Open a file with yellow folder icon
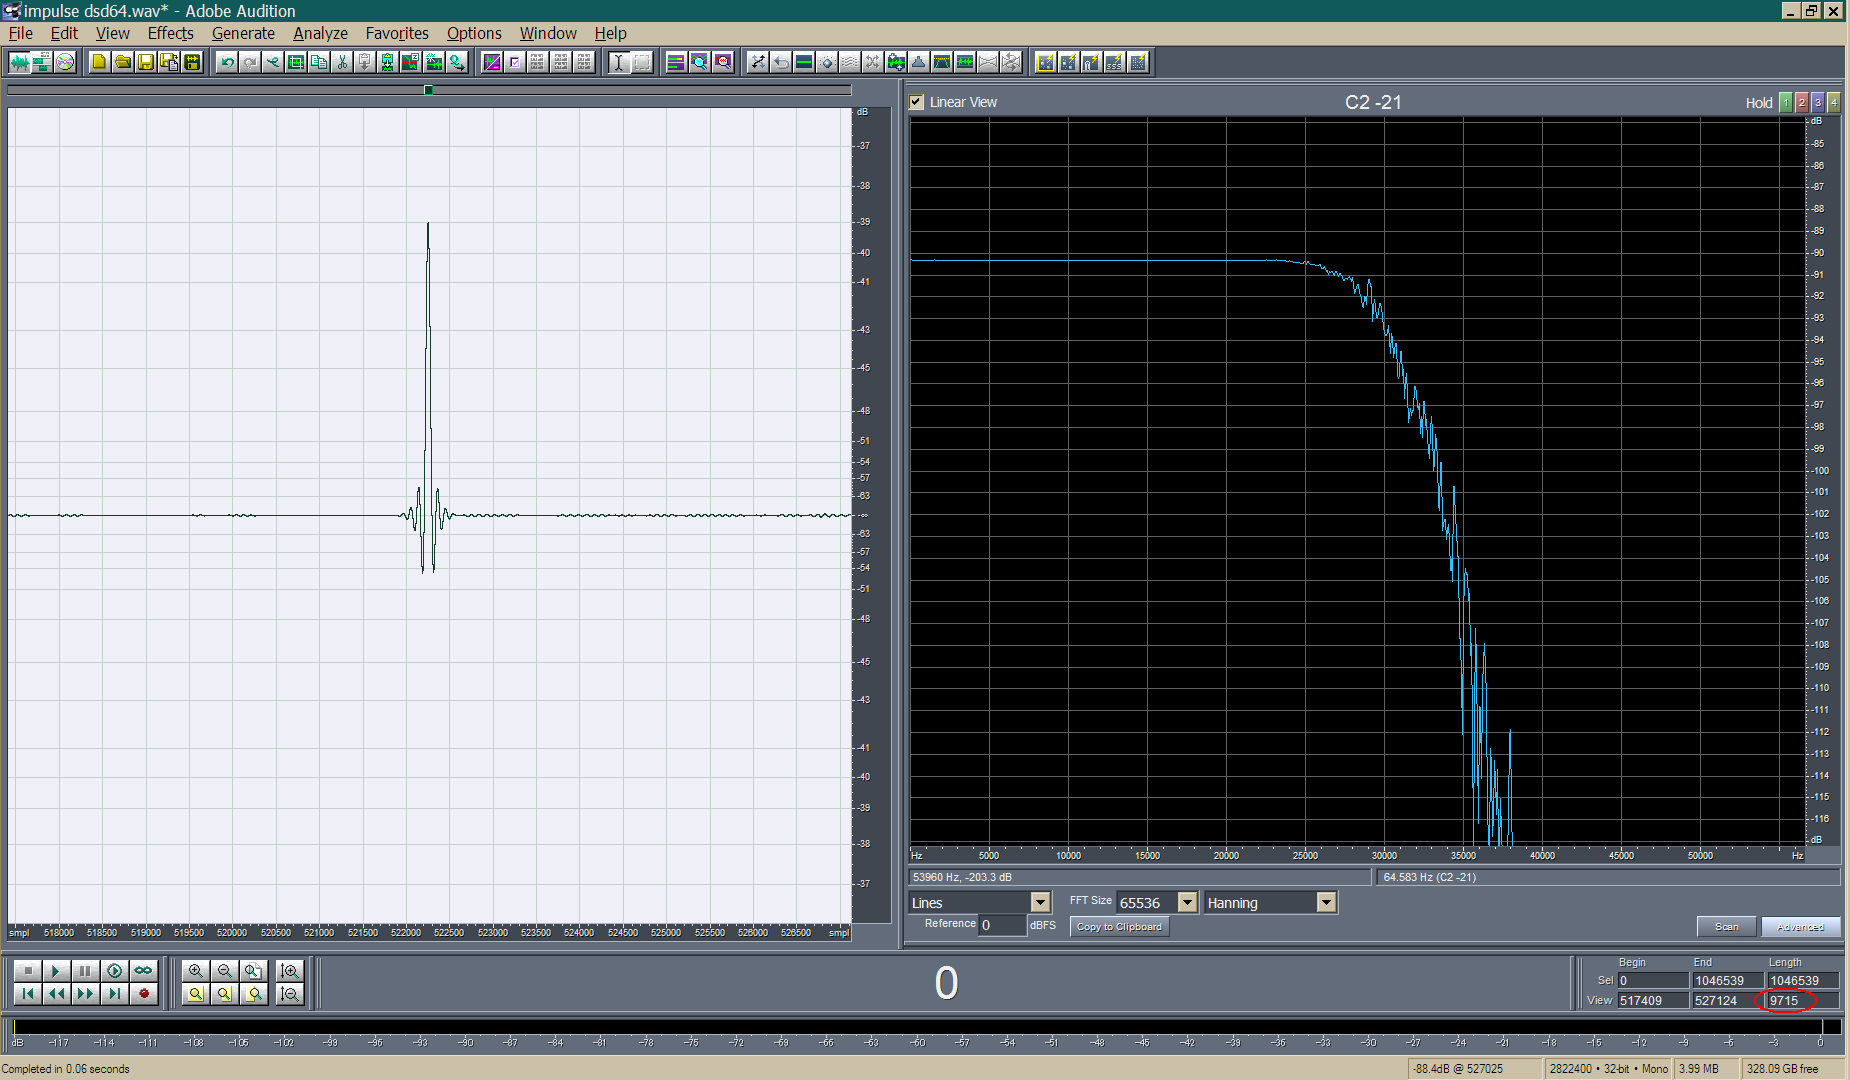 coord(122,62)
